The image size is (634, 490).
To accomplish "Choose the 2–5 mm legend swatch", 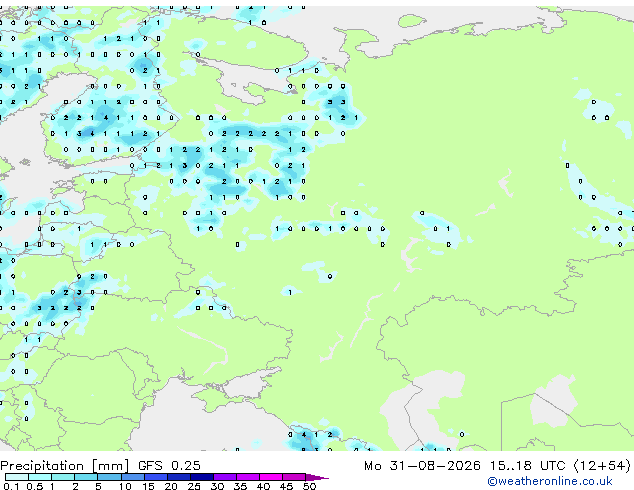I will [86, 477].
